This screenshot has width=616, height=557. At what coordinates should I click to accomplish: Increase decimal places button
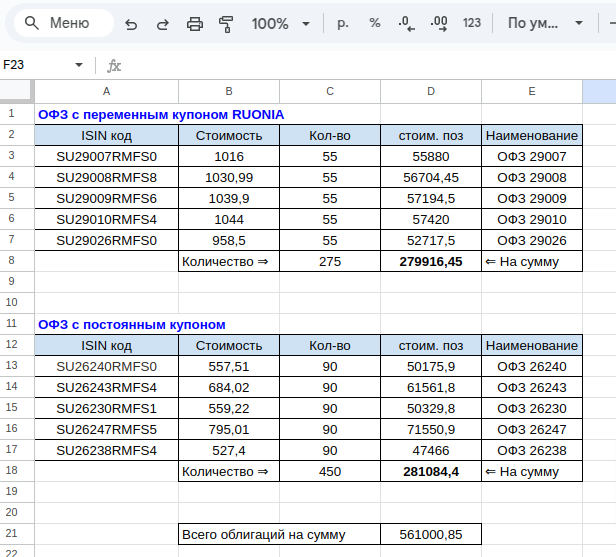coord(438,23)
